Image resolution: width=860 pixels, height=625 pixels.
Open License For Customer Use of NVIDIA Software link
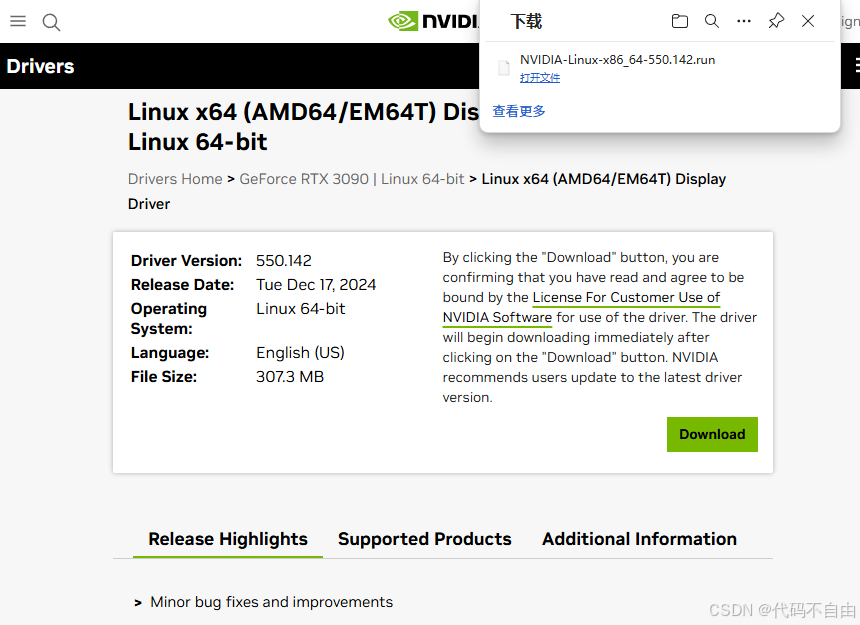[x=581, y=307]
